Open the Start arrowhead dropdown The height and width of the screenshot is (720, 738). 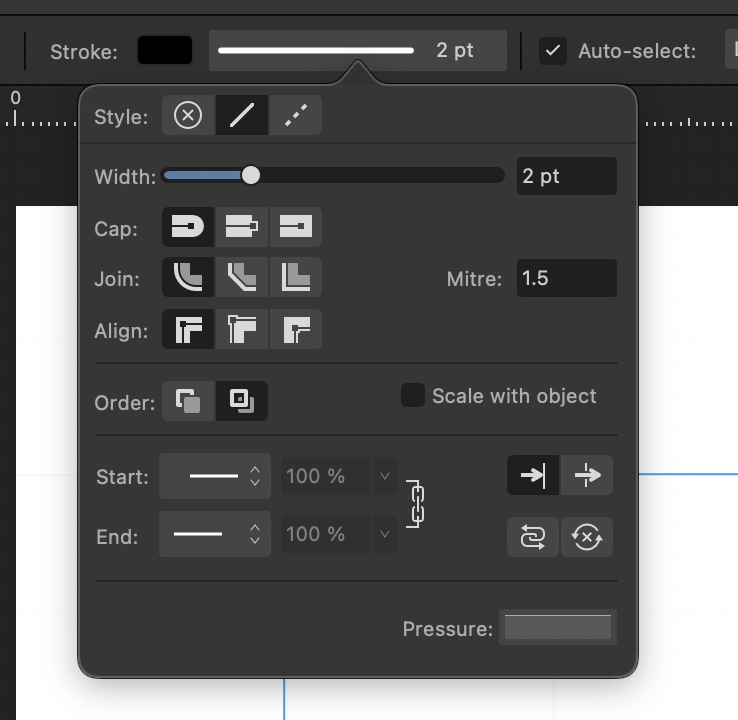[215, 476]
